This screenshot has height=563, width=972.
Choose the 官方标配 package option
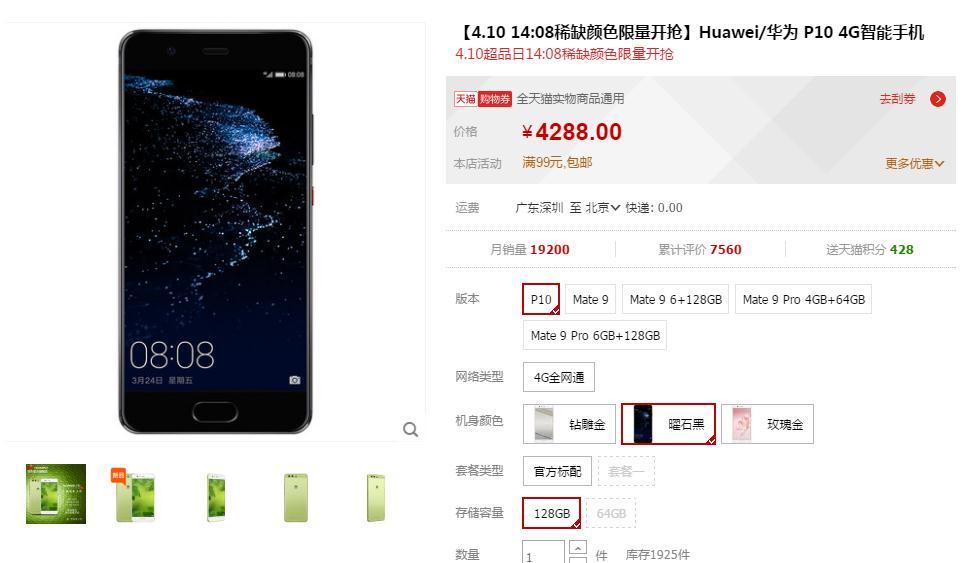tap(557, 471)
